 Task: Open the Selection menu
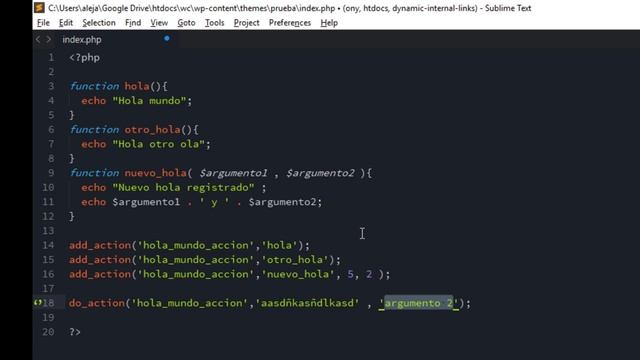[99, 23]
